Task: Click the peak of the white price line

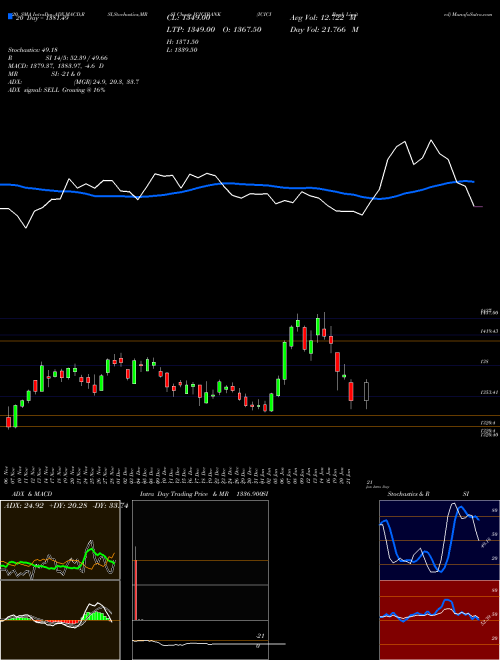Action: pos(431,140)
